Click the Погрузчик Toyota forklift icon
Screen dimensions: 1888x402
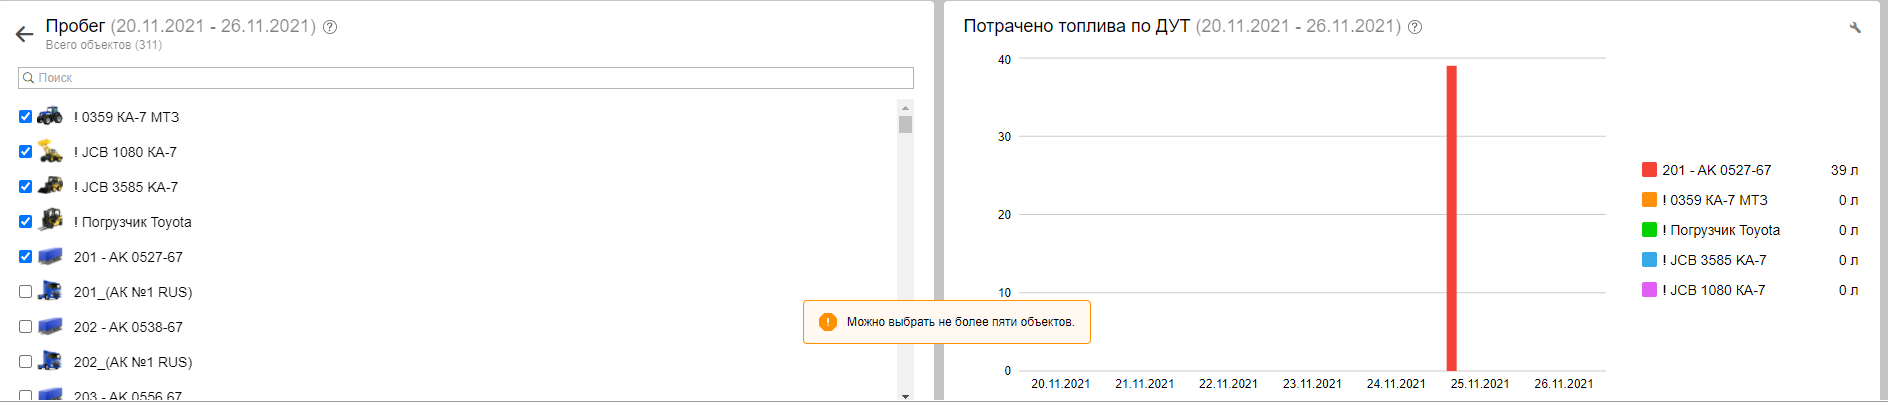(x=50, y=221)
